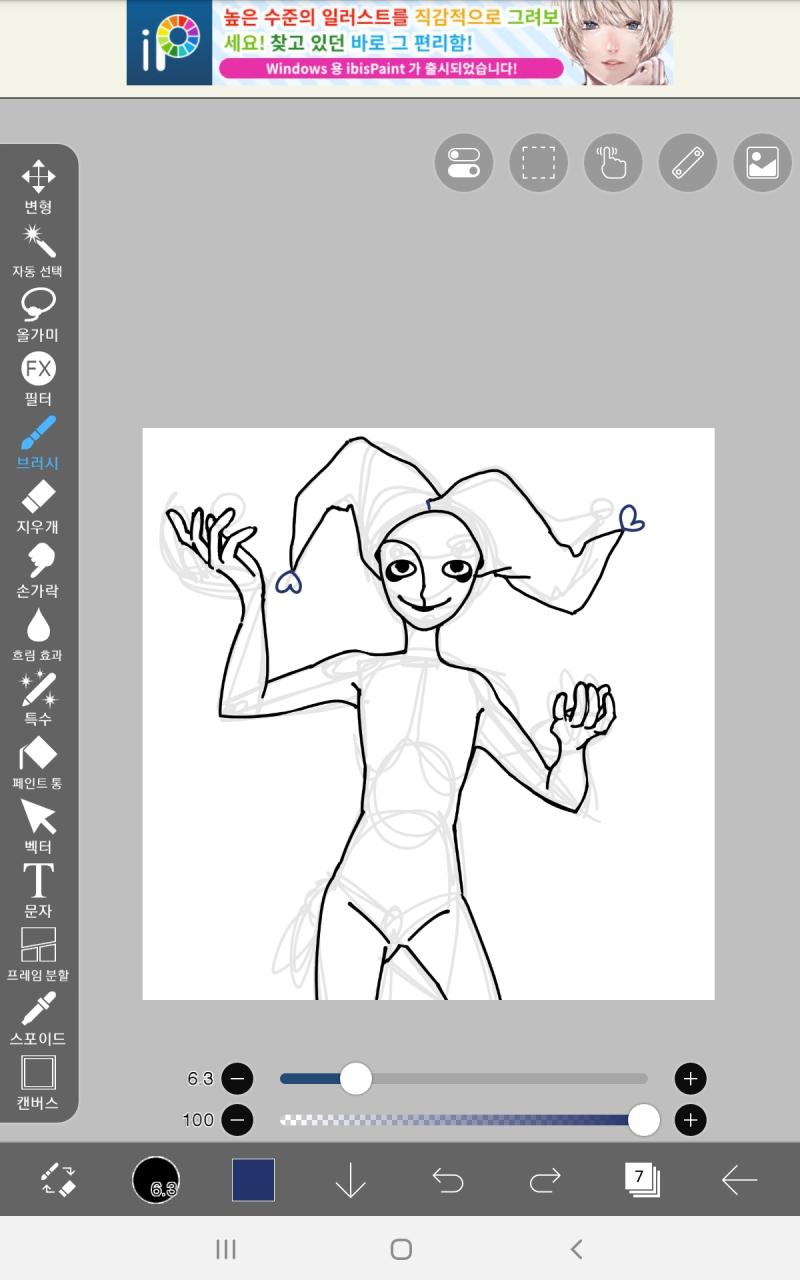Redo the last stroke
This screenshot has width=800, height=1280.
click(x=545, y=1181)
